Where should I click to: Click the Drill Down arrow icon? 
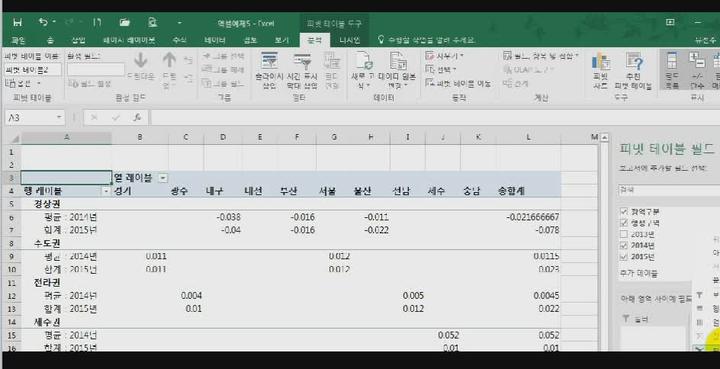click(x=141, y=61)
